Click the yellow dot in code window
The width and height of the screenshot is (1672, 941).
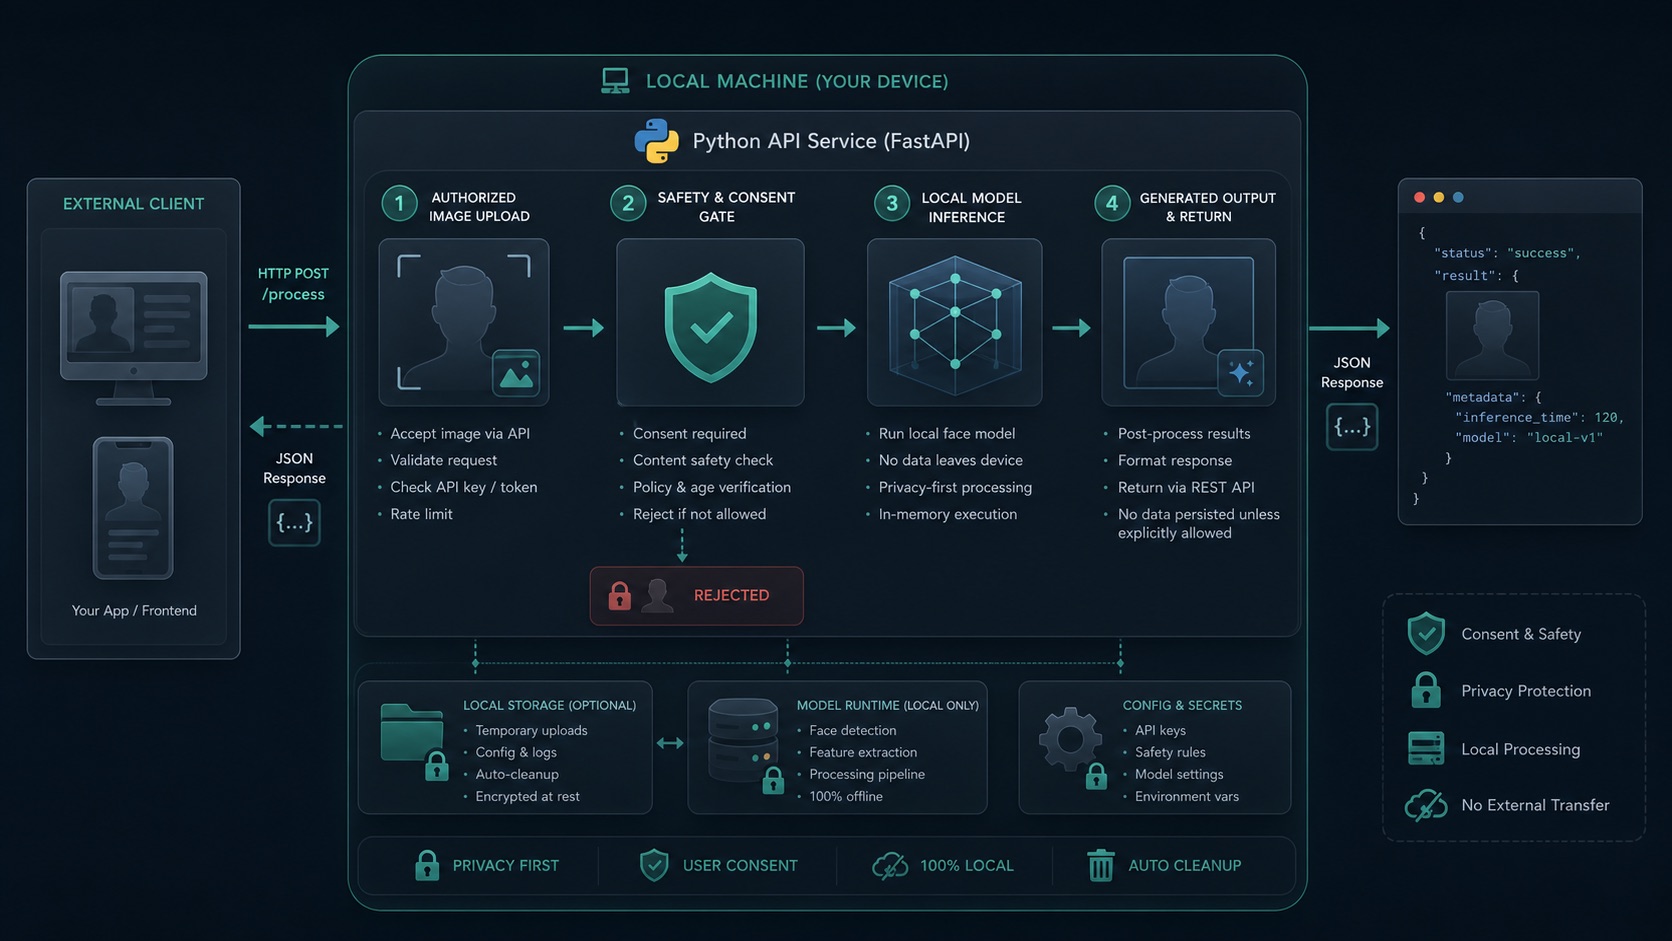click(x=1439, y=197)
